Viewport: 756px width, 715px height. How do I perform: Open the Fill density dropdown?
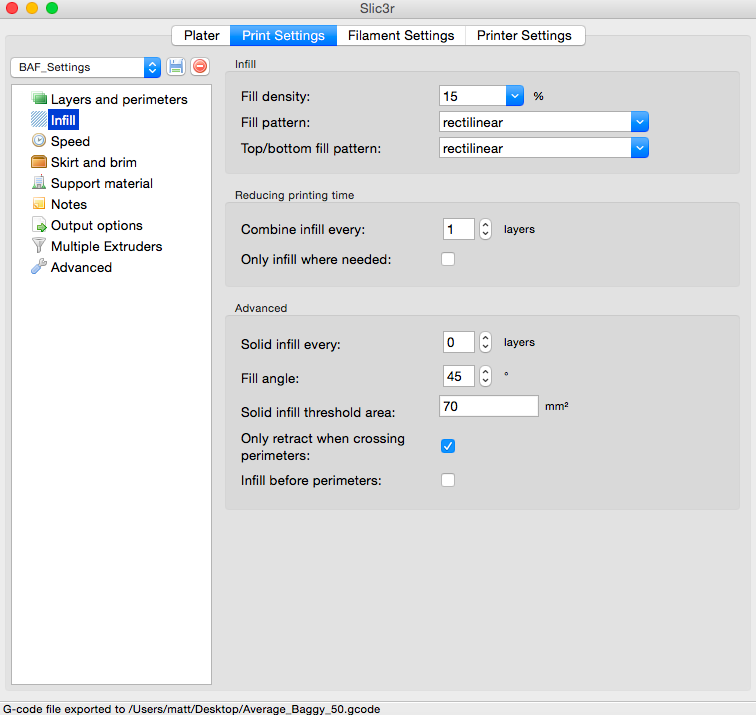(515, 96)
